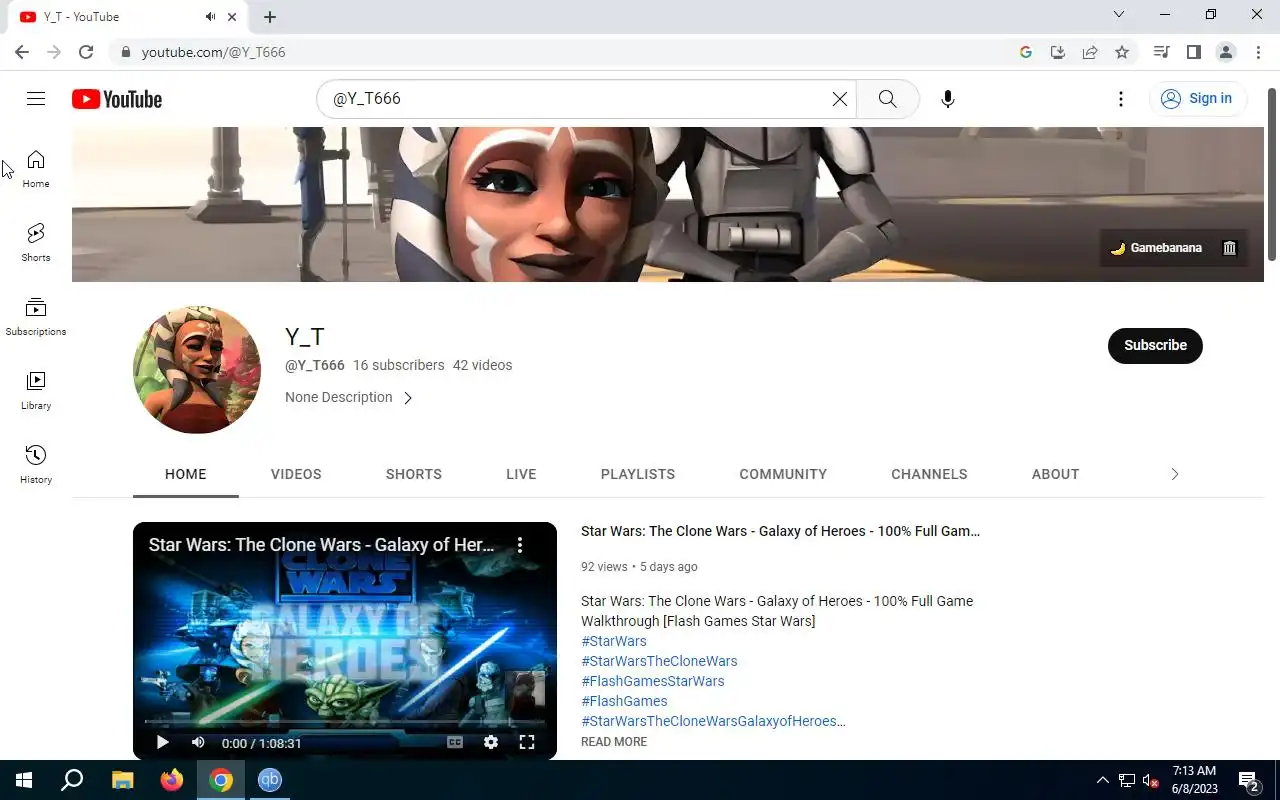Viewport: 1280px width, 800px height.
Task: Switch to the ABOUT tab
Action: coord(1055,474)
